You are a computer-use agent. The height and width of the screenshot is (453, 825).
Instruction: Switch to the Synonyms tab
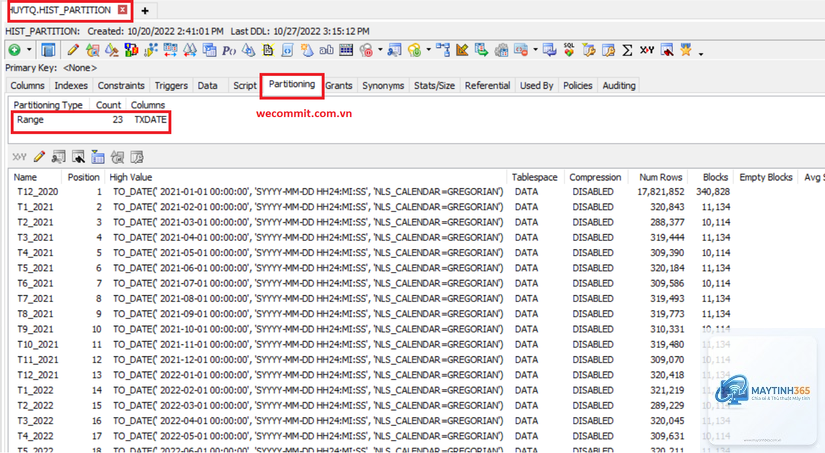pos(383,85)
